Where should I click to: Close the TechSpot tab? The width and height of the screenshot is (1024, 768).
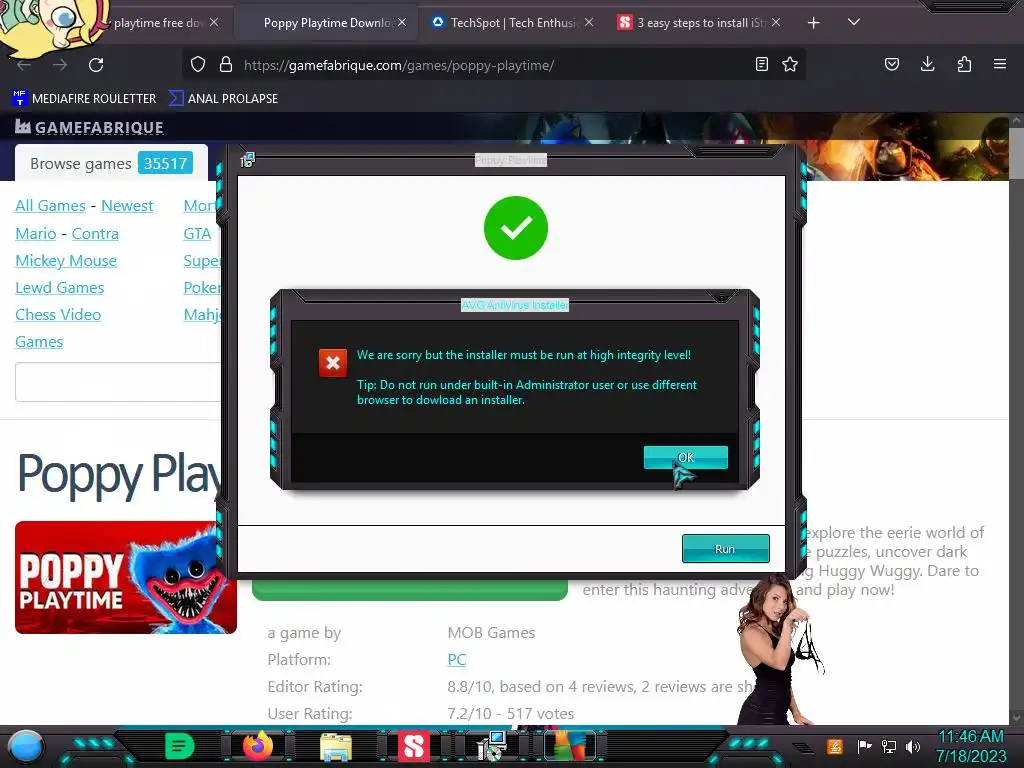point(589,22)
